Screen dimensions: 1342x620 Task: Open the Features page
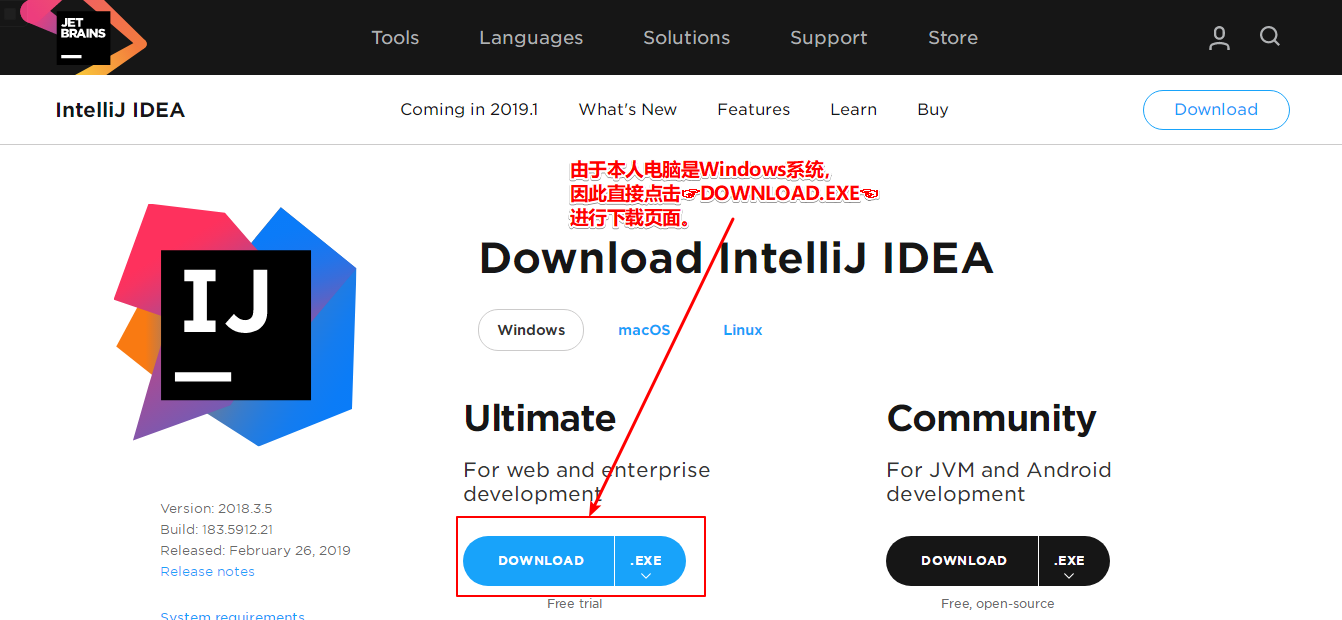(x=753, y=109)
